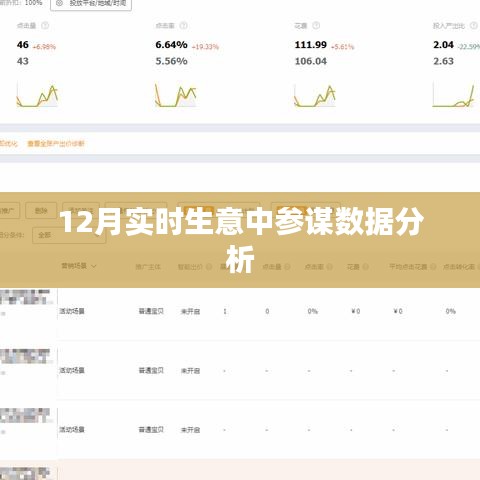480x480 pixels.
Task: Click 活动场景 in the row showing 0%
Action: 72,311
